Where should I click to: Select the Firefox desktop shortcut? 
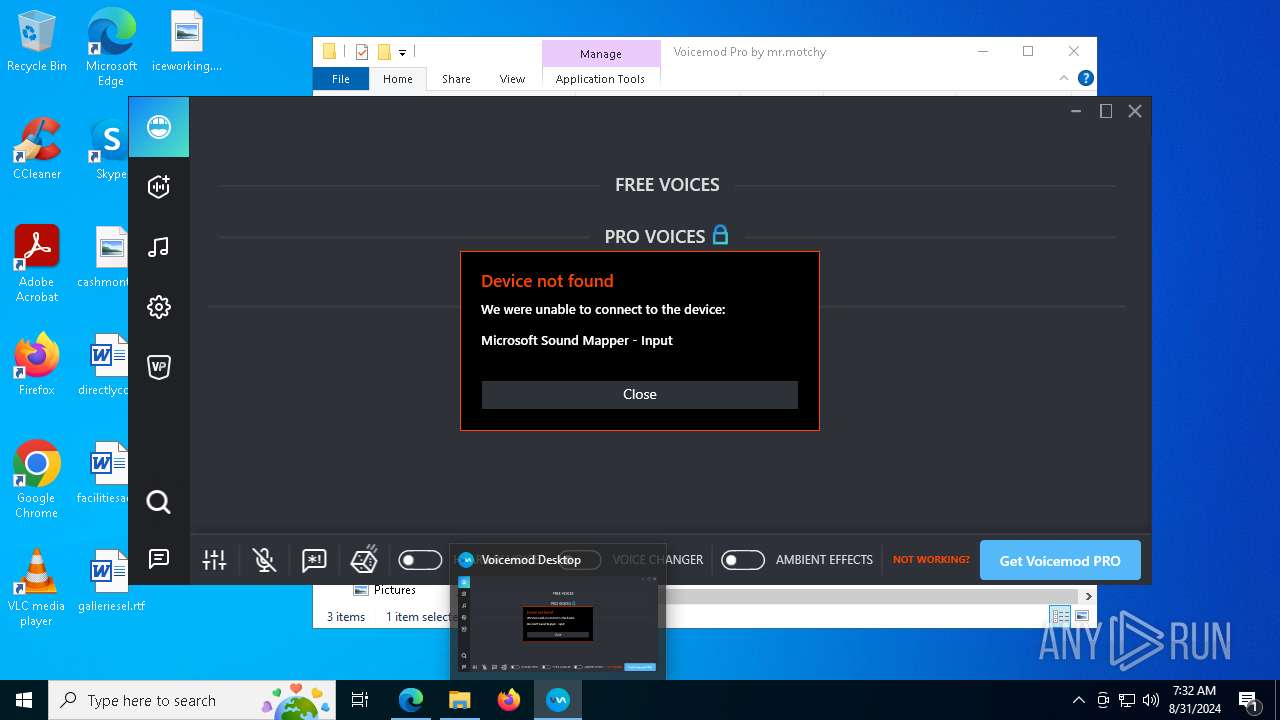[x=37, y=364]
